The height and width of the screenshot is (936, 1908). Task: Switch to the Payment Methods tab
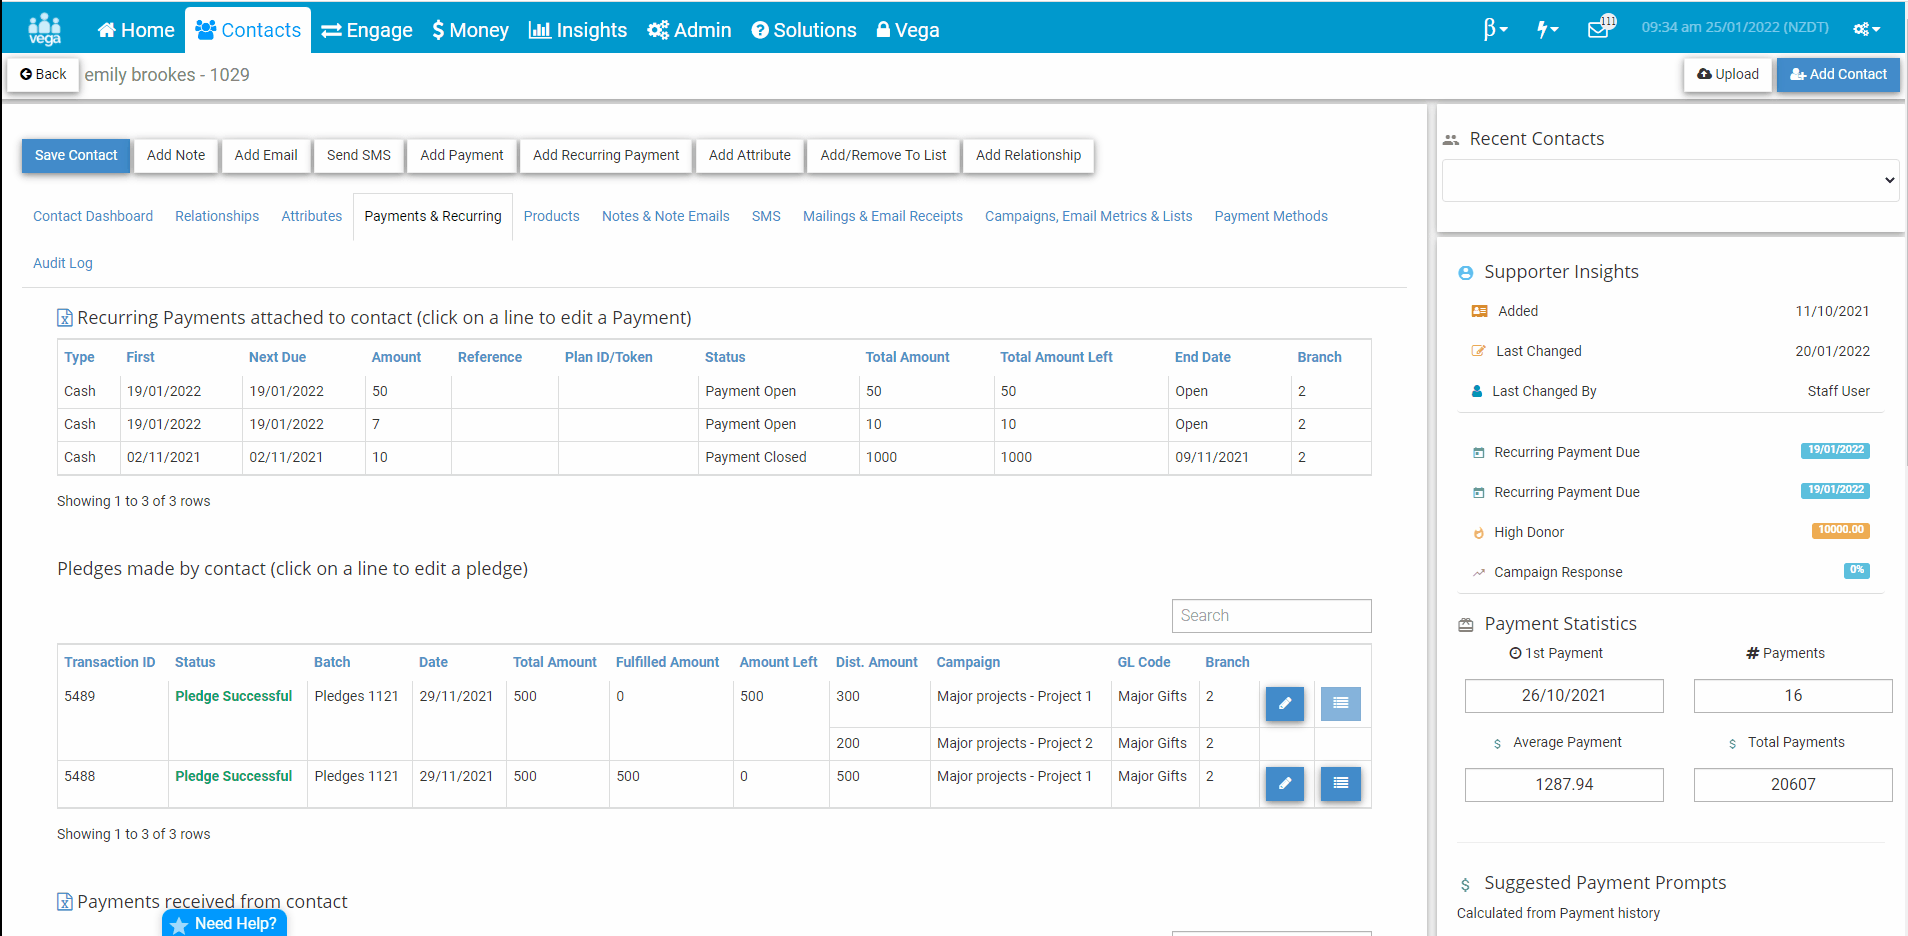click(1270, 216)
